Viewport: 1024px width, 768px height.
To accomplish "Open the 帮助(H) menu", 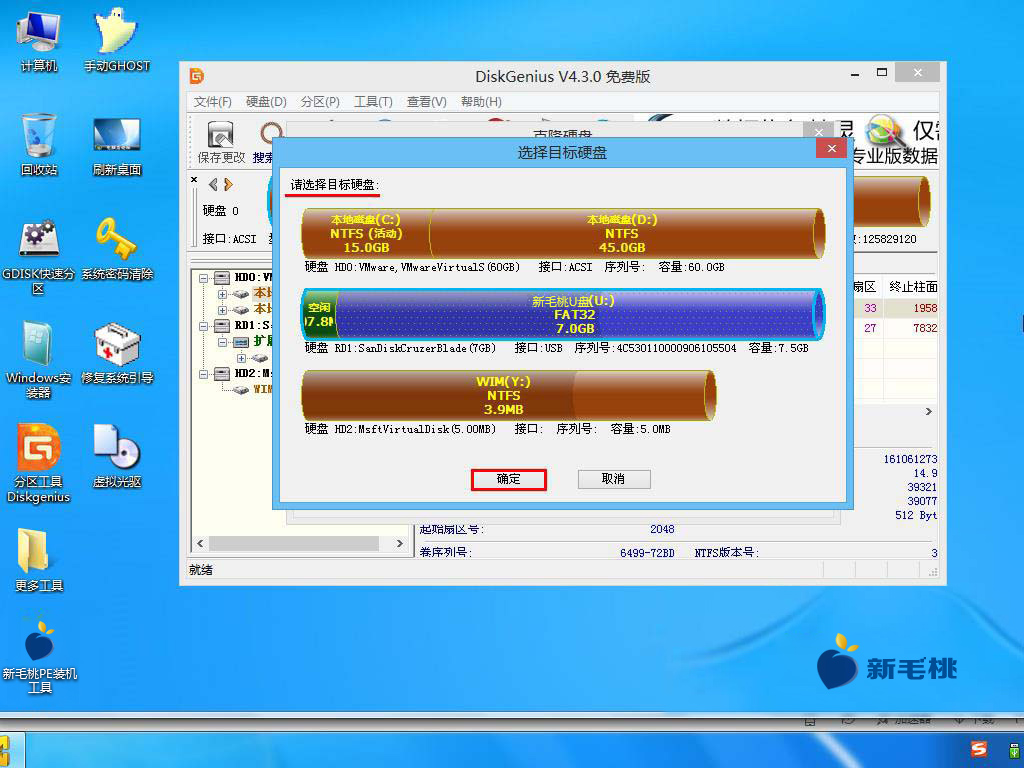I will tap(481, 102).
